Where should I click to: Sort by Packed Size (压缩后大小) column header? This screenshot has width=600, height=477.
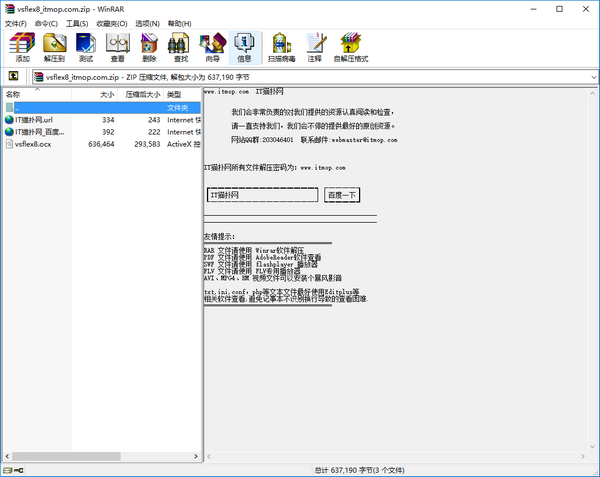click(x=140, y=94)
